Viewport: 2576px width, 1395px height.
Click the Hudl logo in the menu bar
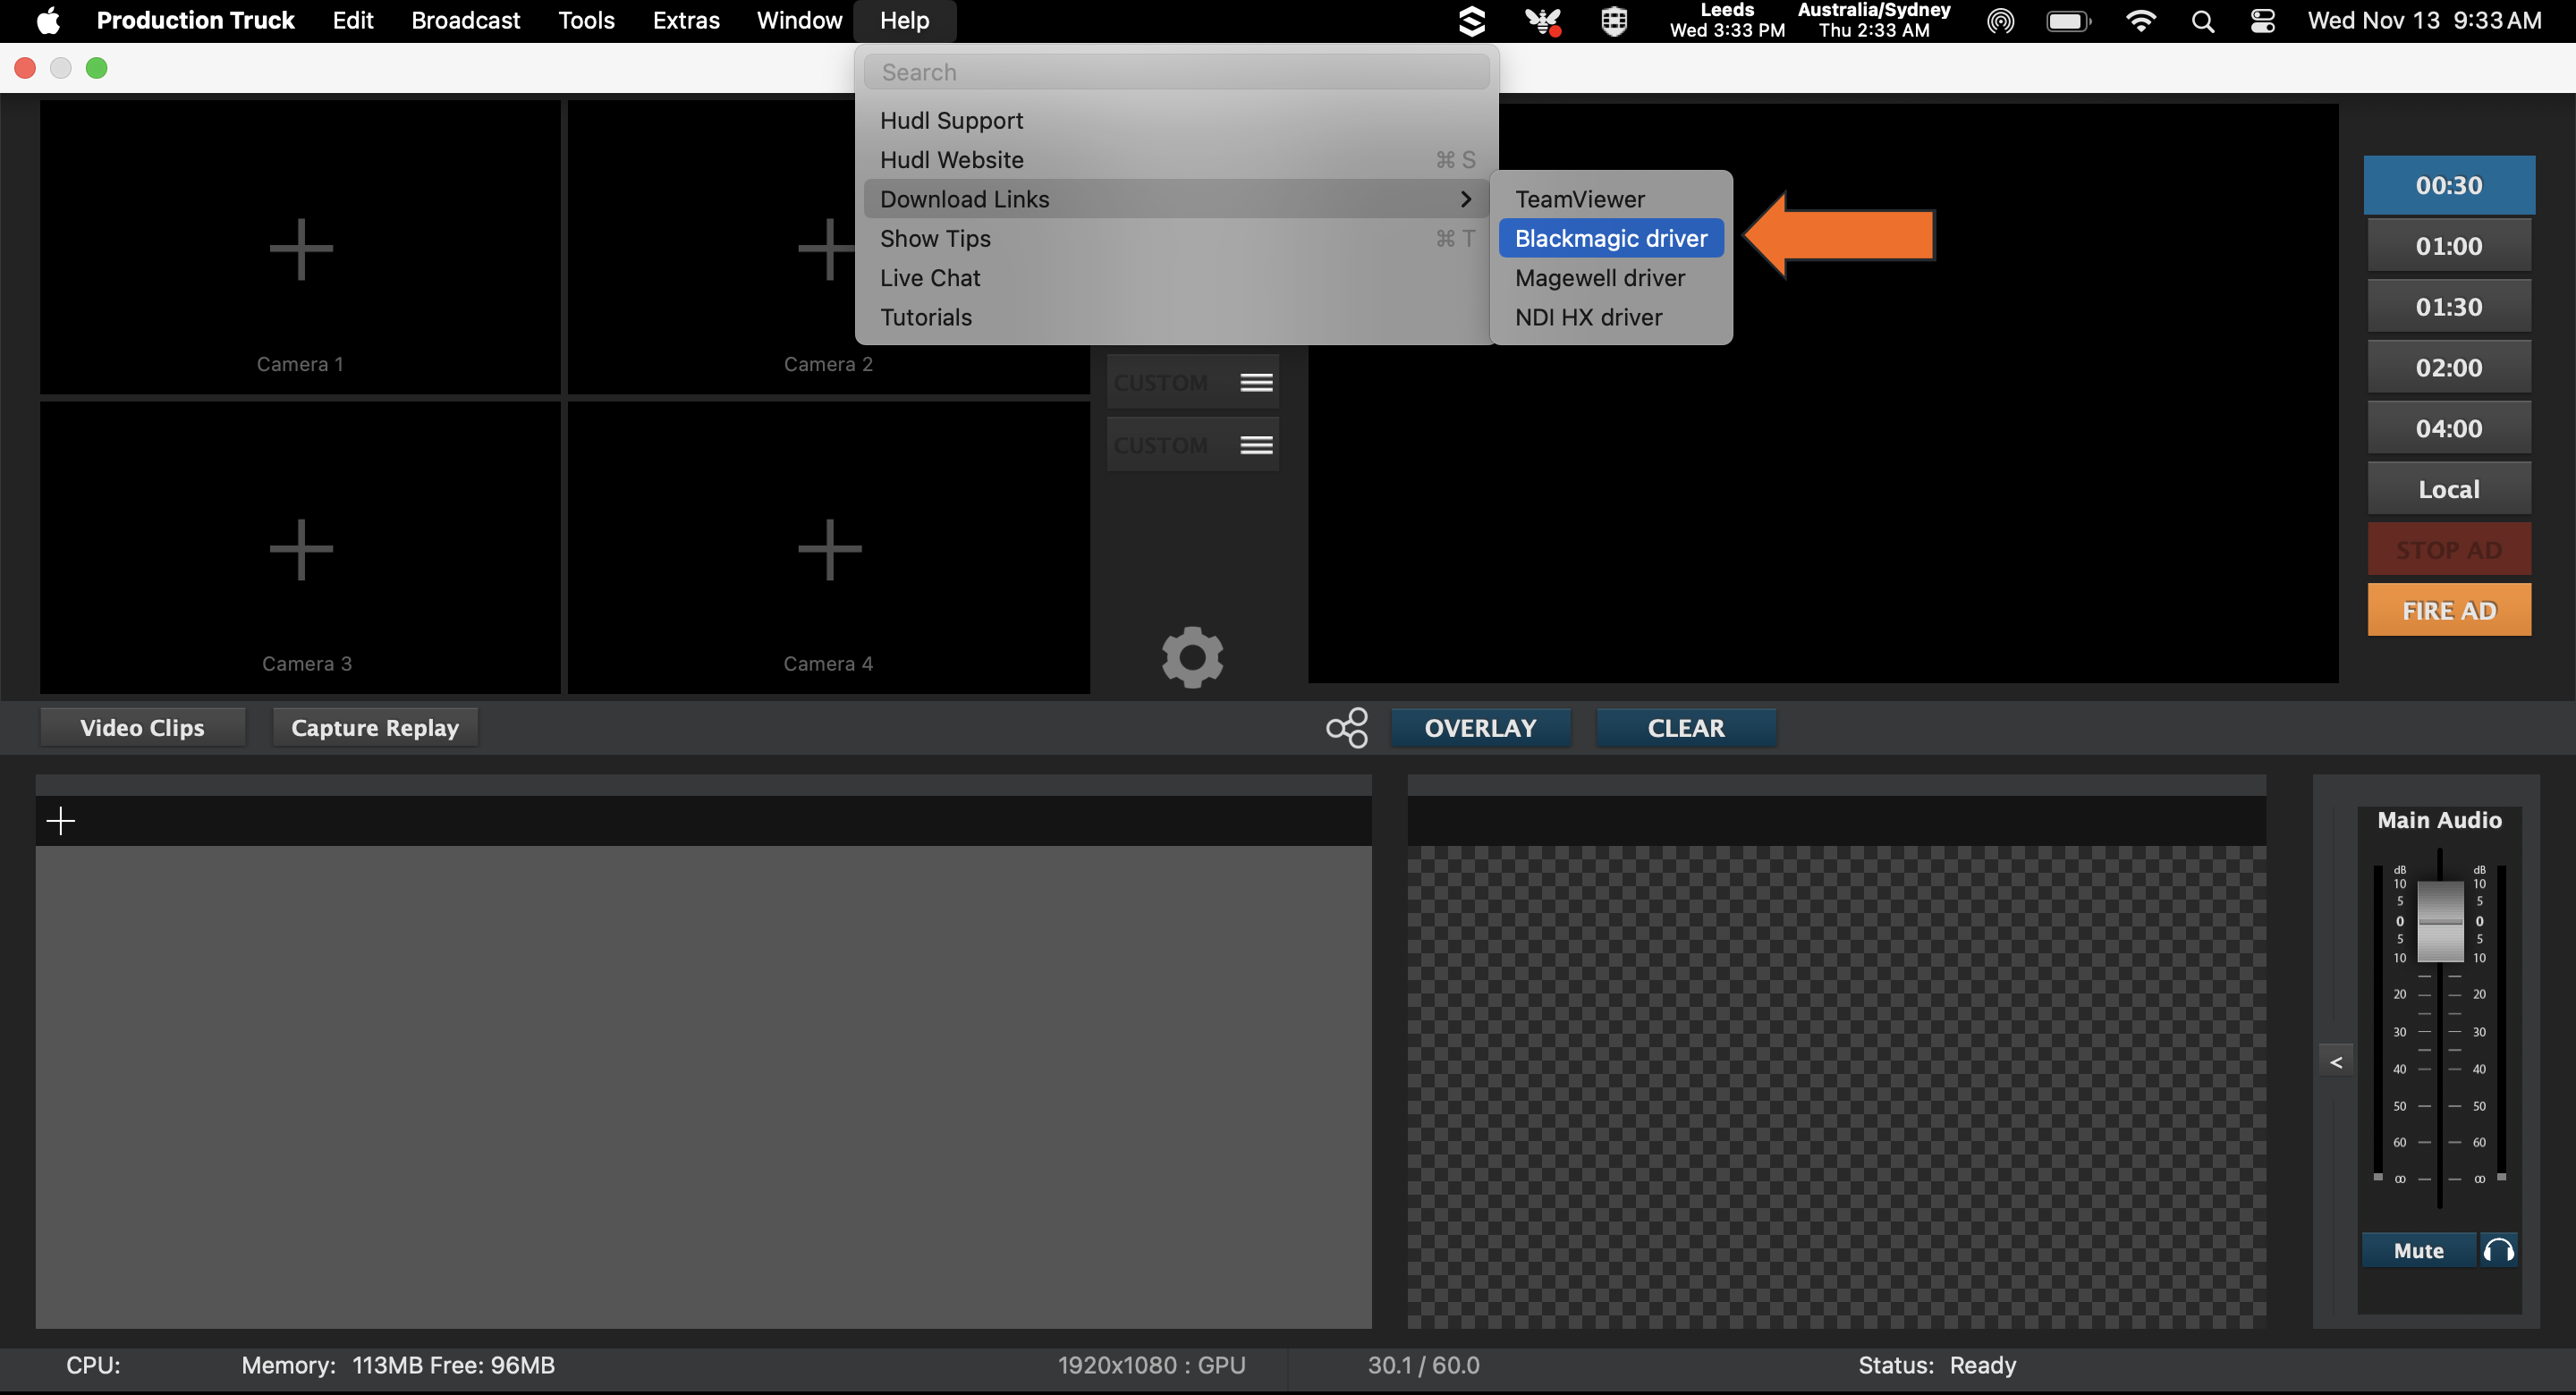(1472, 20)
